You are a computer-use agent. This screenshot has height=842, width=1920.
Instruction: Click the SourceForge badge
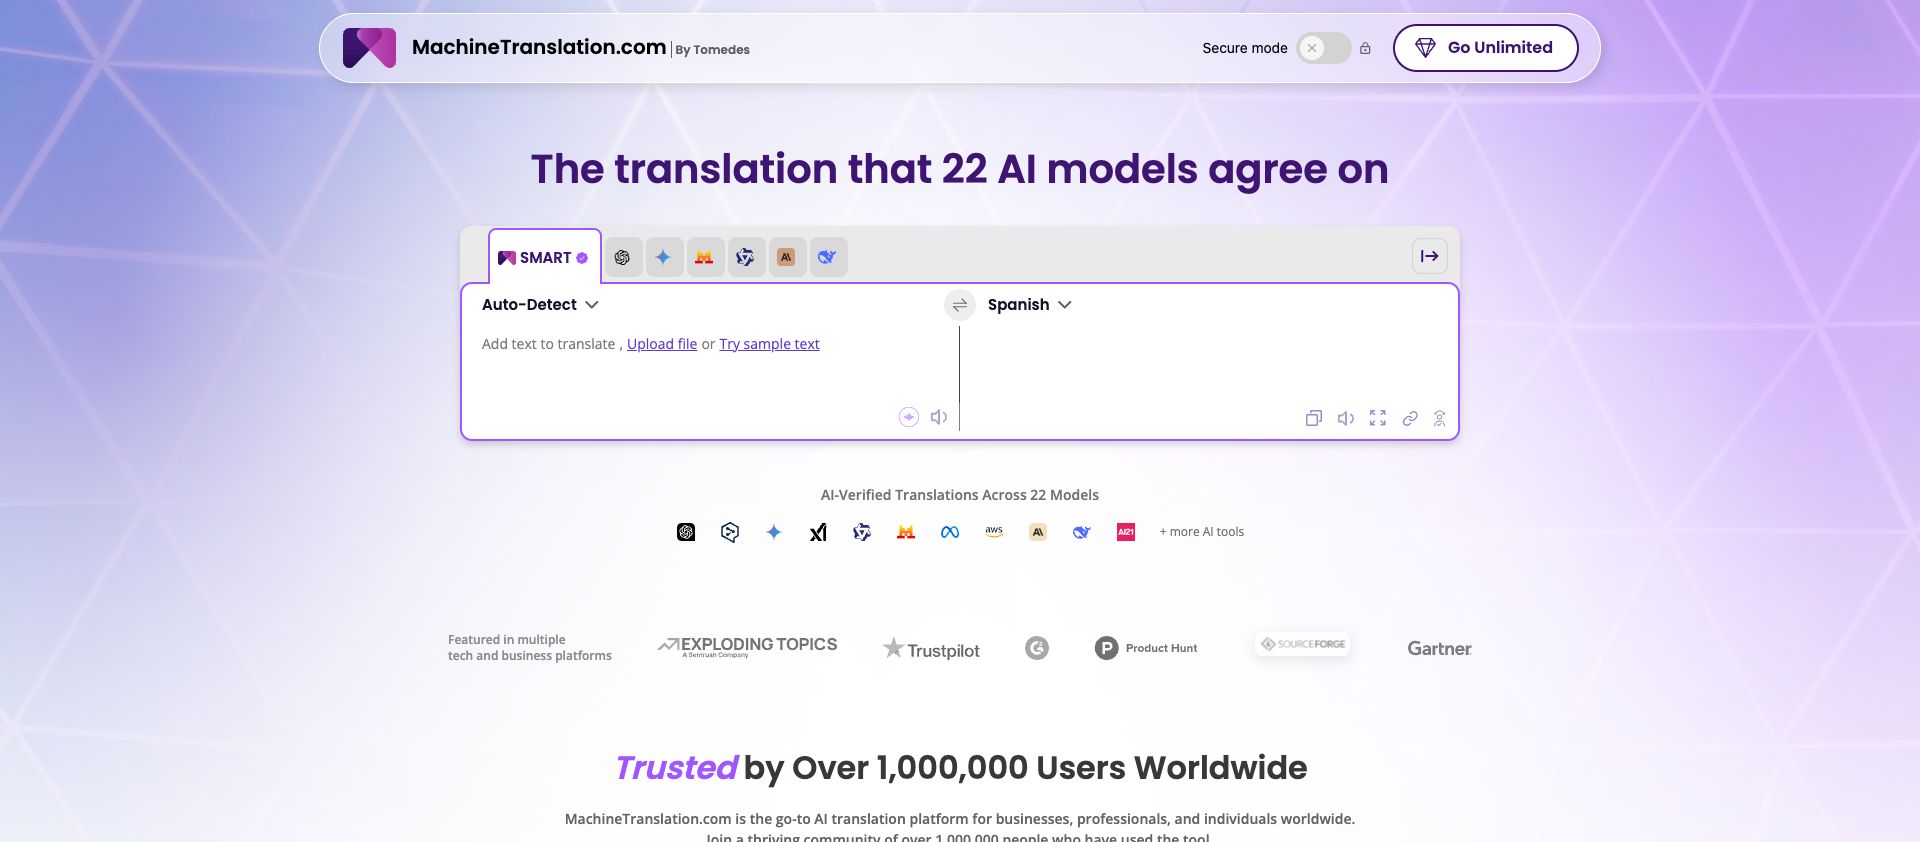coord(1303,644)
